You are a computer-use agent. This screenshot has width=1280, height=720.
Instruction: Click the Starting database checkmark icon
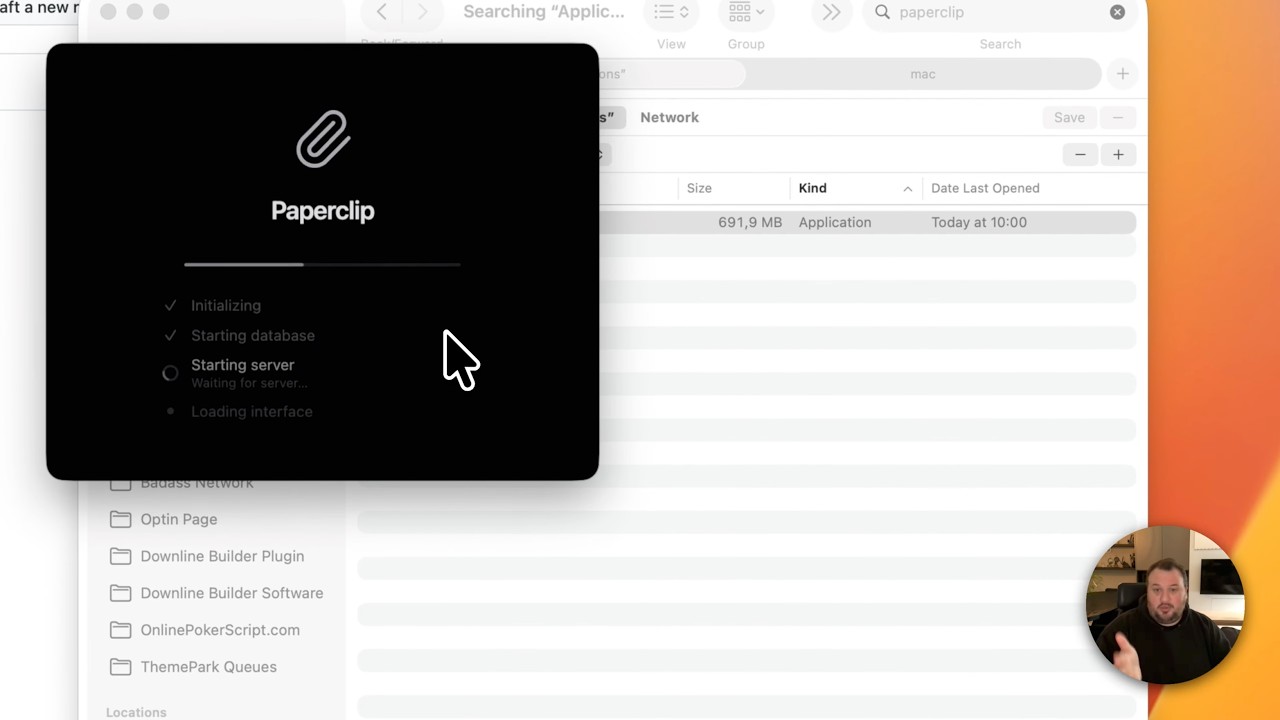(x=170, y=336)
